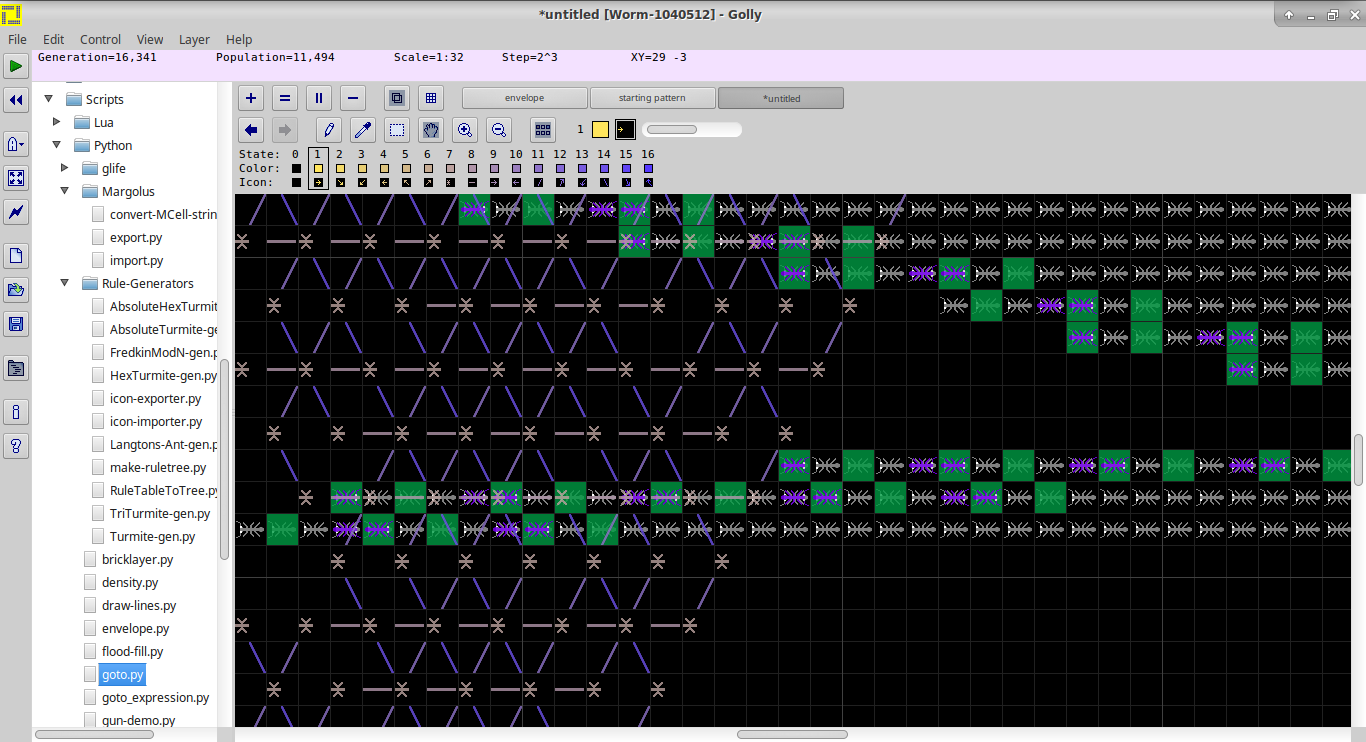Image resolution: width=1366 pixels, height=742 pixels.
Task: Toggle the all-states grid button
Action: point(543,130)
